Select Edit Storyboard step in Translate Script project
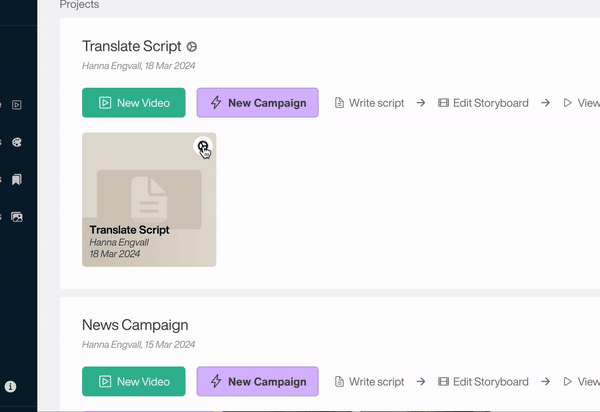 coord(483,103)
